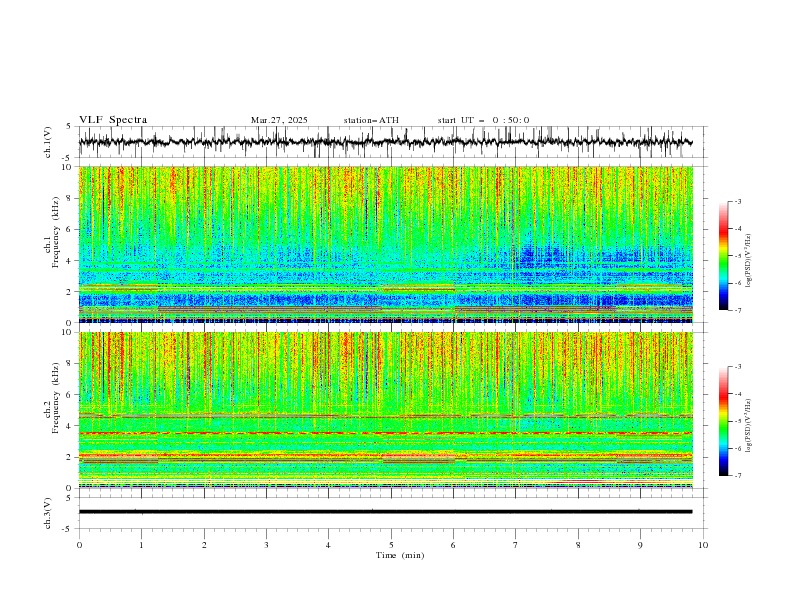Click the "-5" tick on ch.1(V) axis

(68, 158)
